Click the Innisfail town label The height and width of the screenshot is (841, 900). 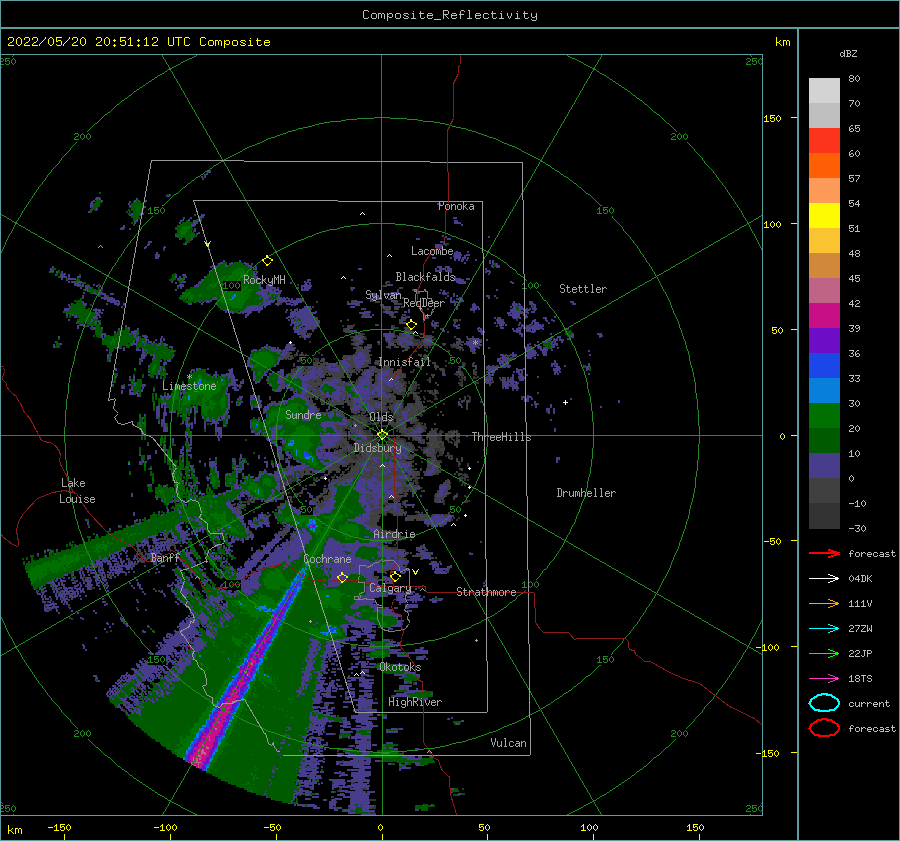[405, 362]
